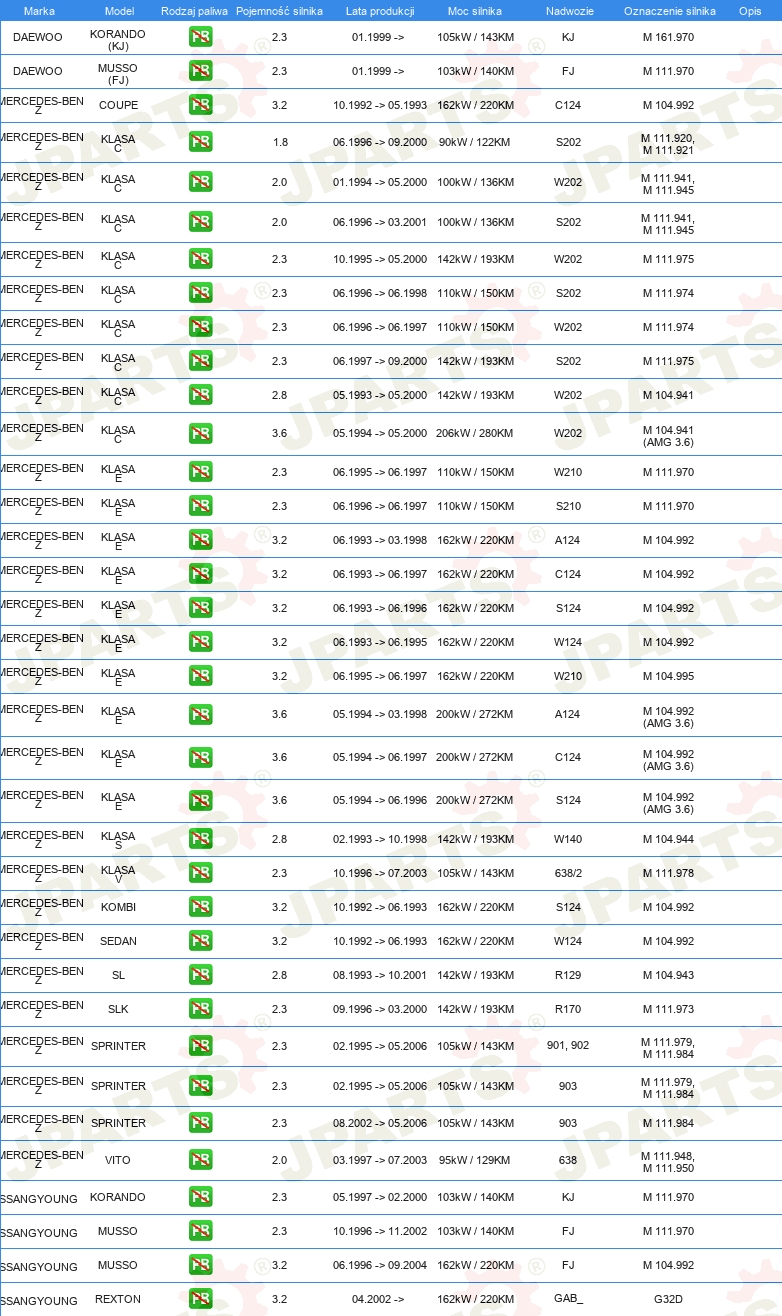
Task: Click the Model column header
Action: [x=119, y=11]
